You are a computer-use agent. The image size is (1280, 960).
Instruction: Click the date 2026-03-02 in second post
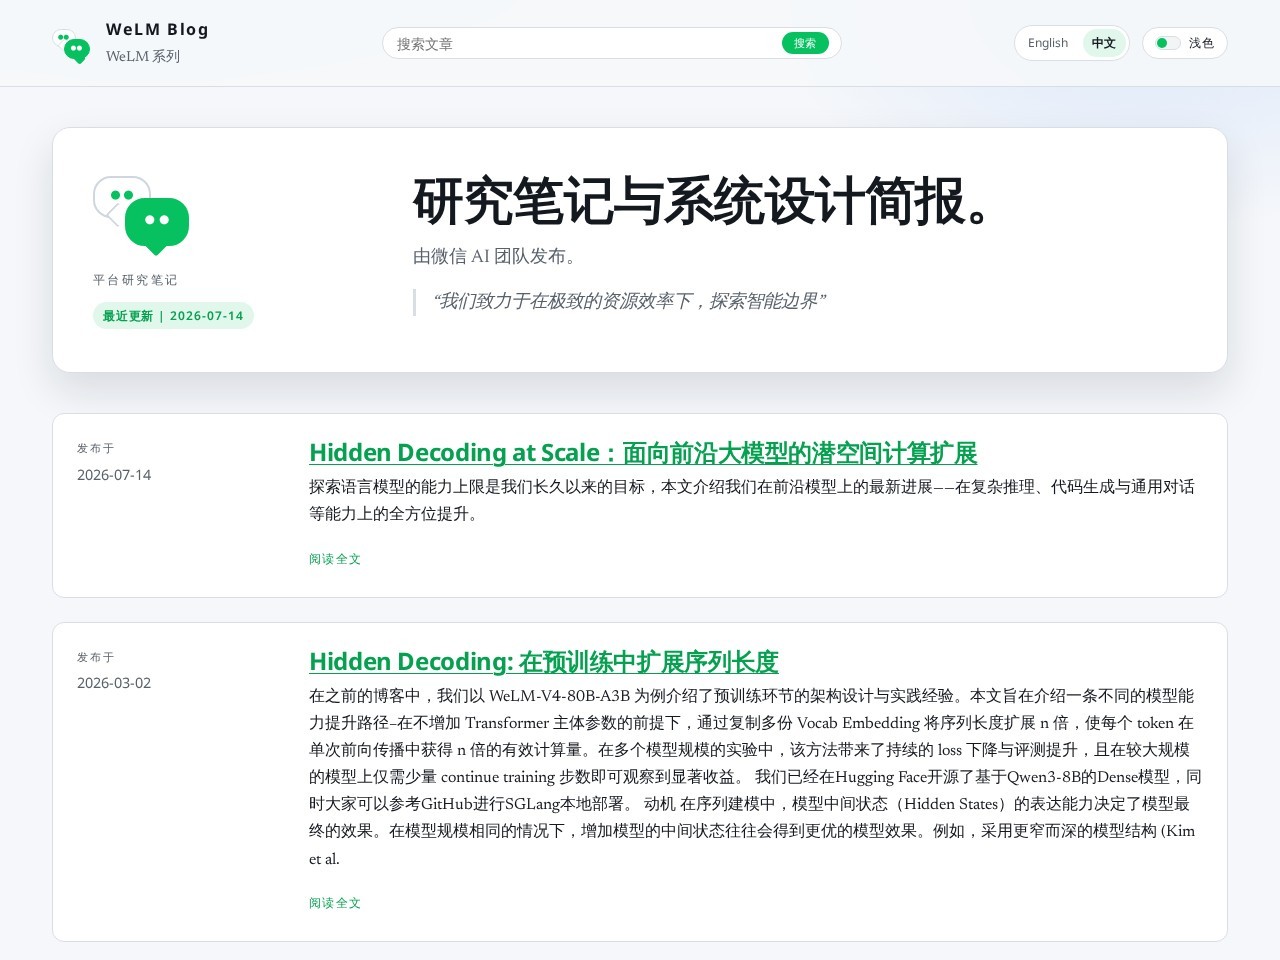click(114, 683)
